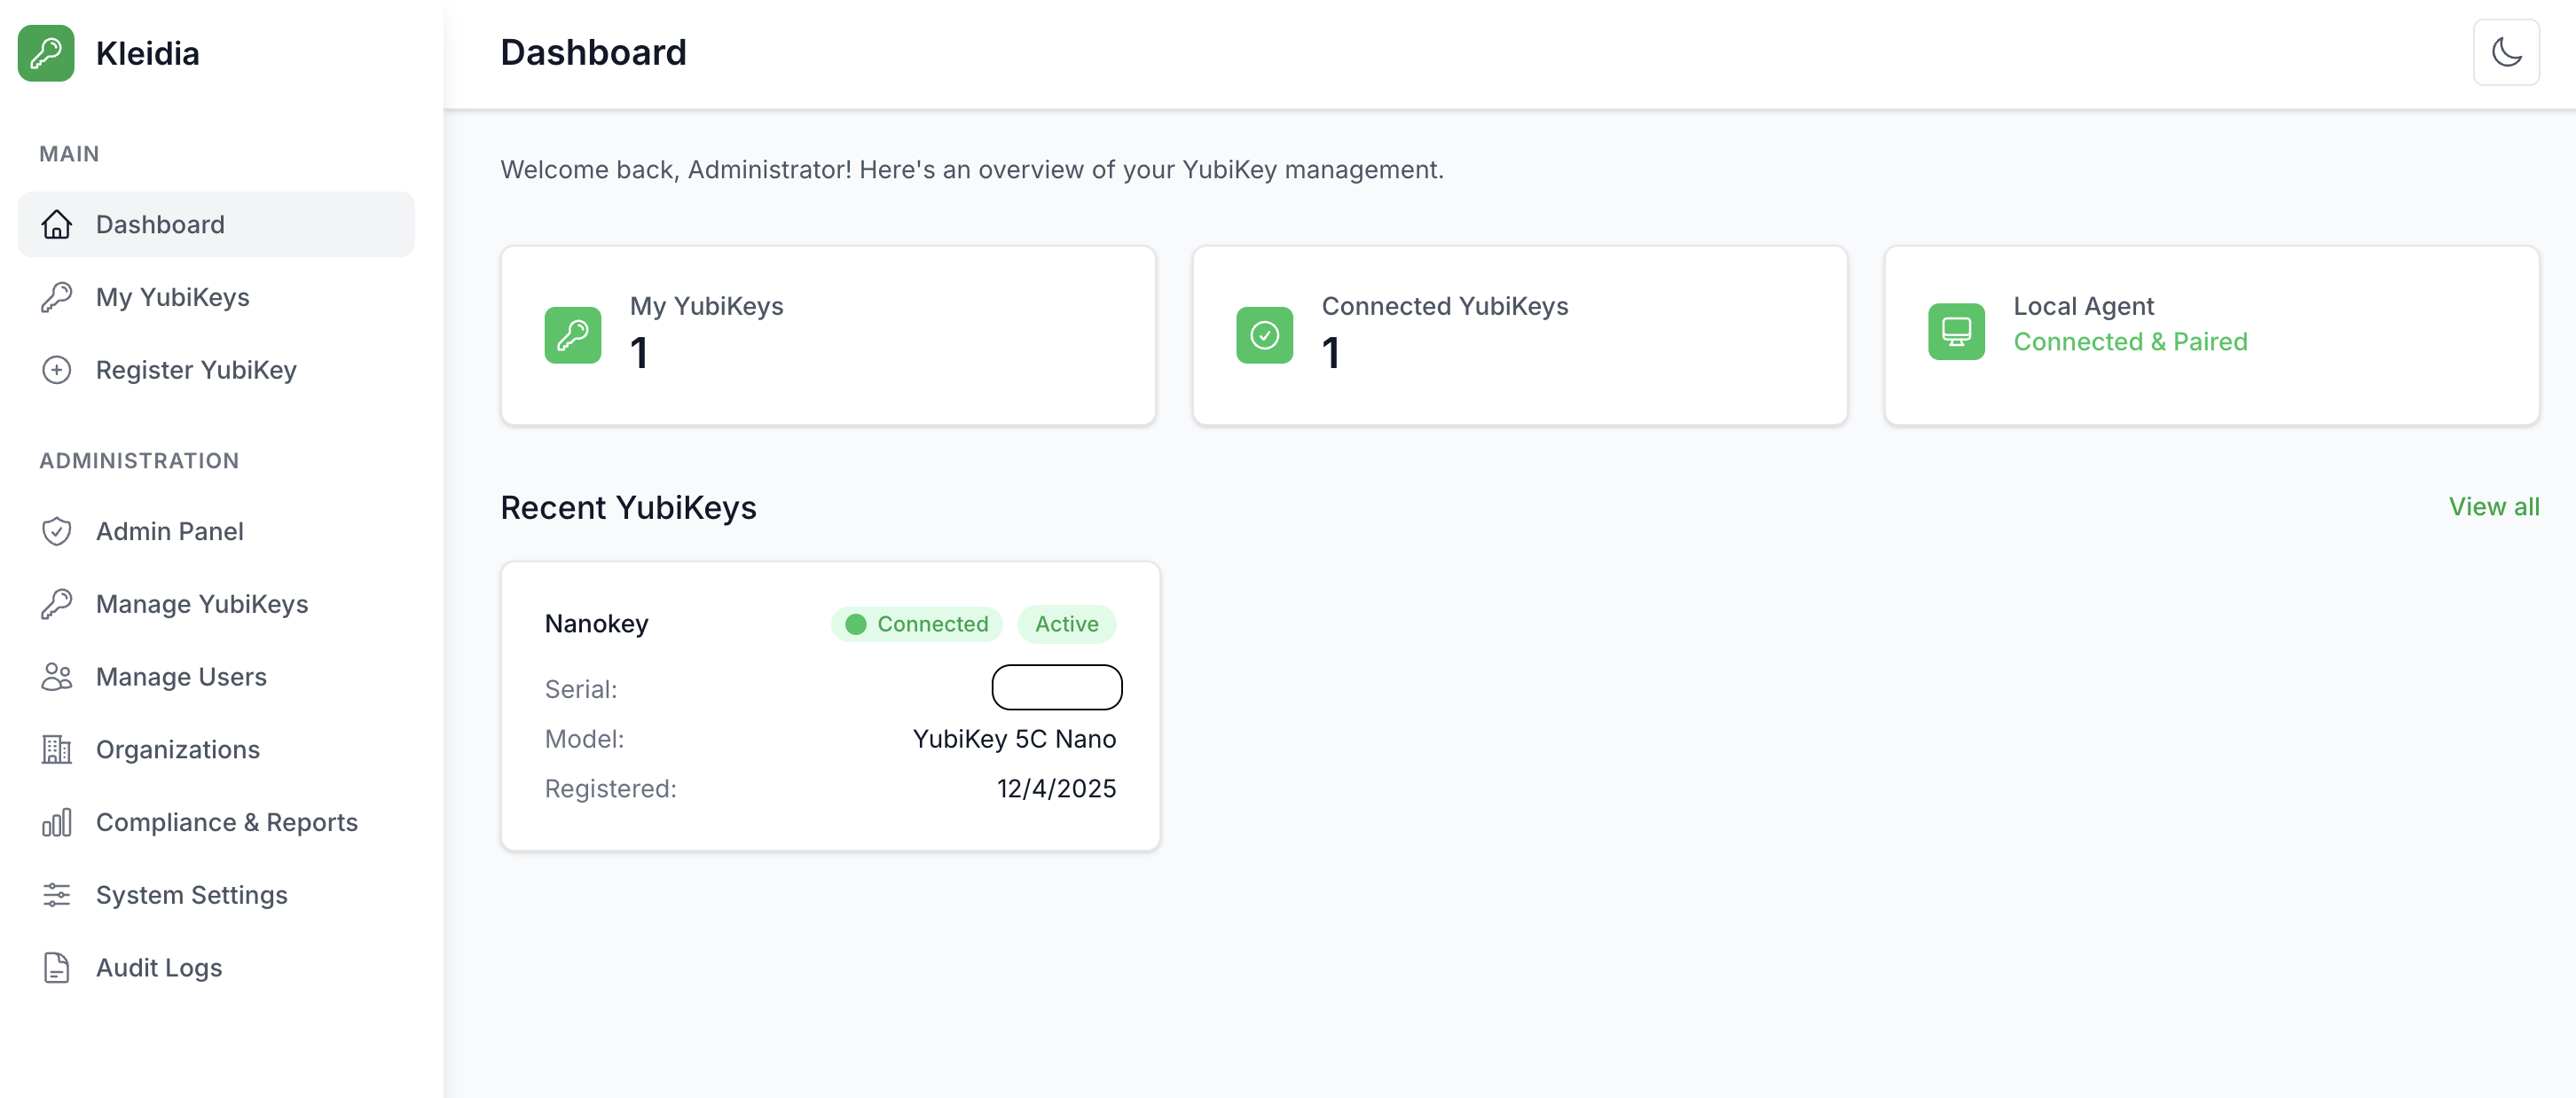Click the key icon next to My YubiKeys
The width and height of the screenshot is (2576, 1098).
[57, 296]
